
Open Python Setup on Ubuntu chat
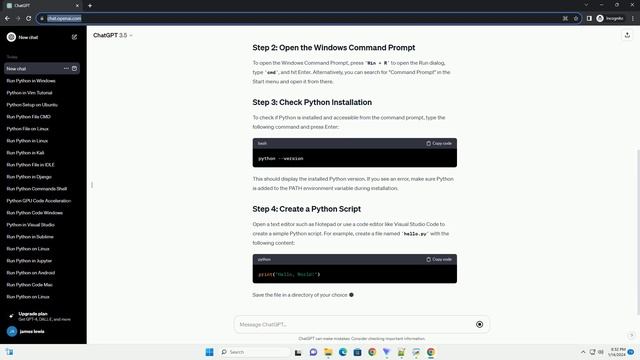(32, 105)
